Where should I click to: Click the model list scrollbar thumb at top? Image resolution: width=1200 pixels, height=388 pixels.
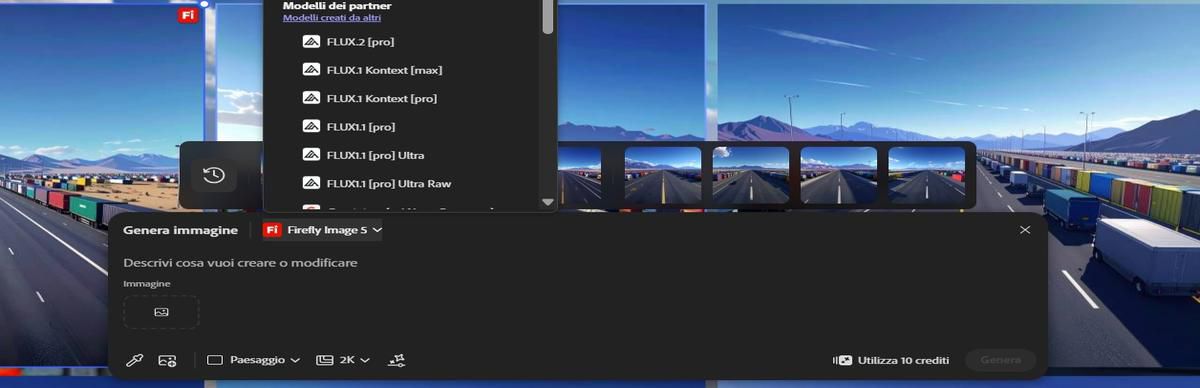pos(547,16)
